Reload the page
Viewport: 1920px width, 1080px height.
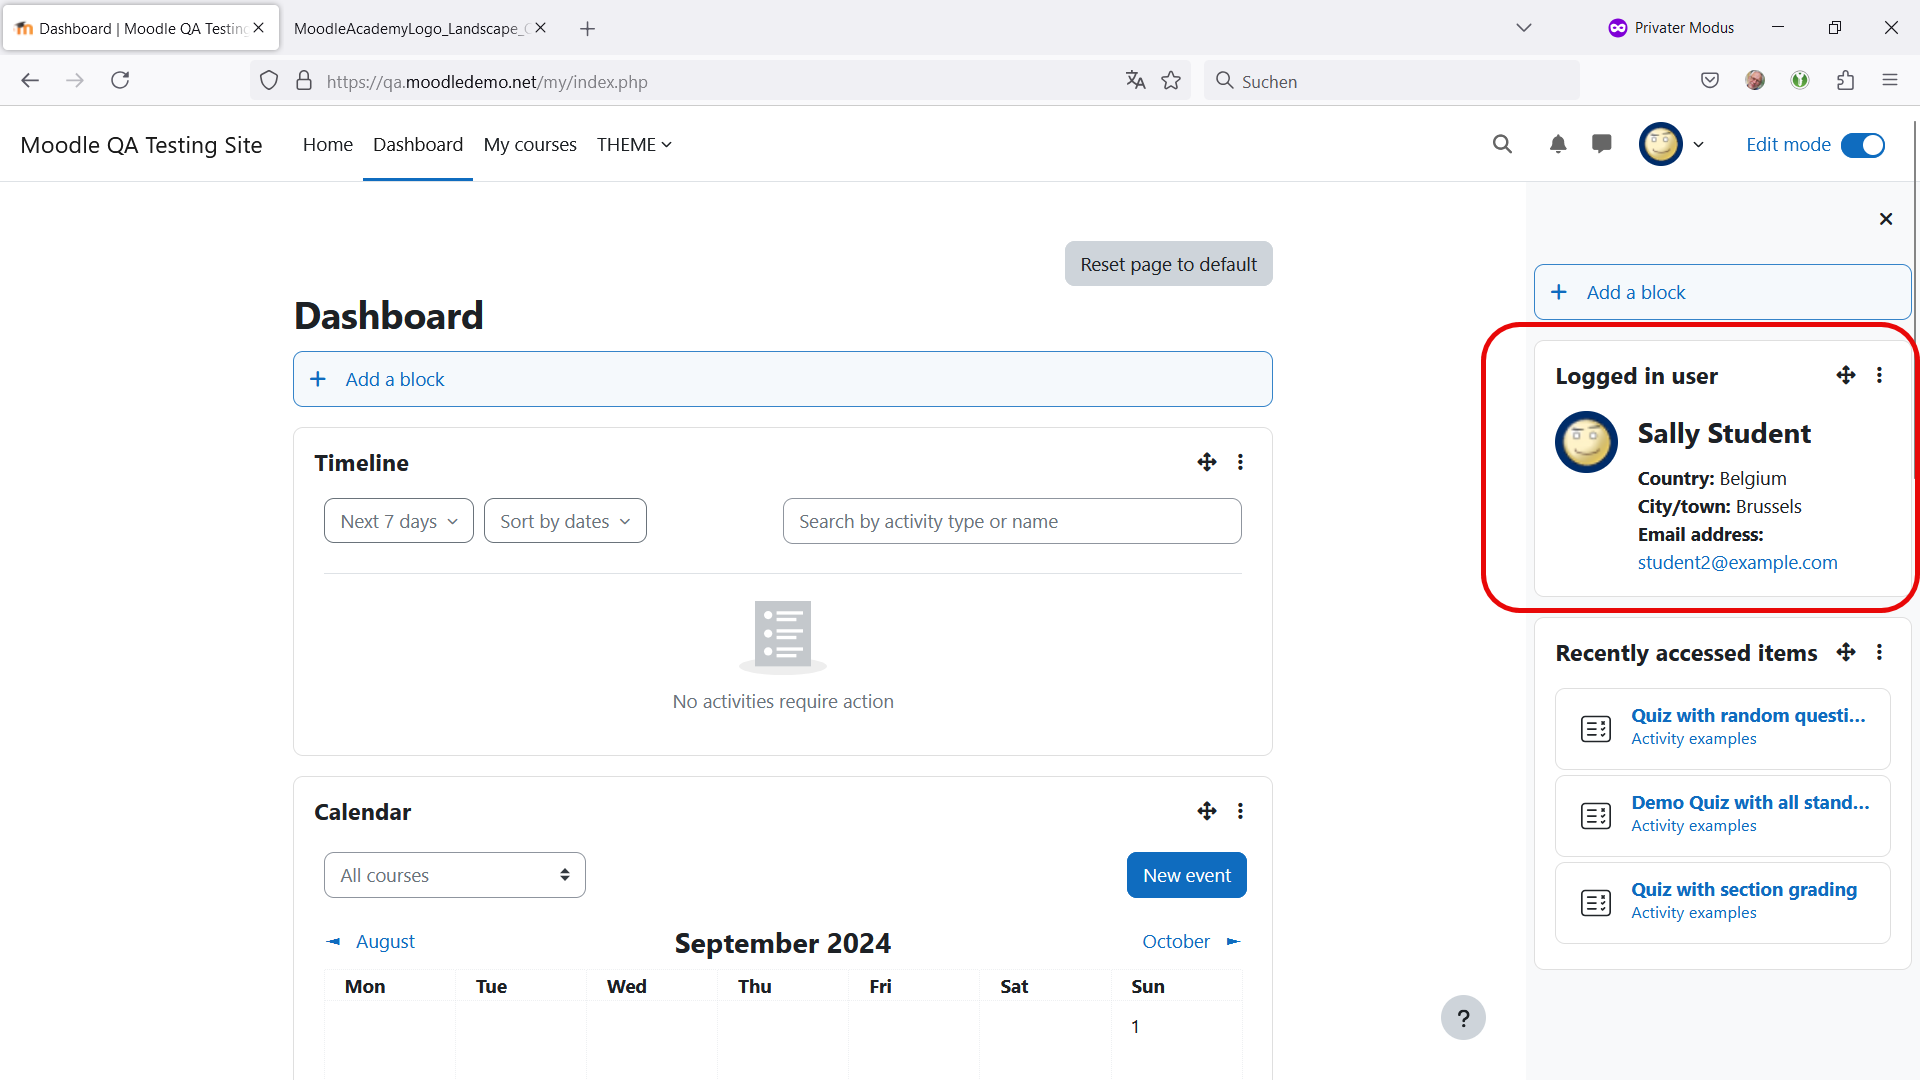[120, 80]
